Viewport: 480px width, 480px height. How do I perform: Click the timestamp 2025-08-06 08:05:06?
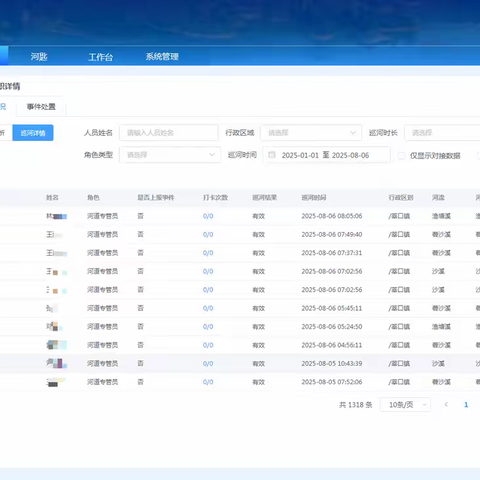(x=332, y=216)
